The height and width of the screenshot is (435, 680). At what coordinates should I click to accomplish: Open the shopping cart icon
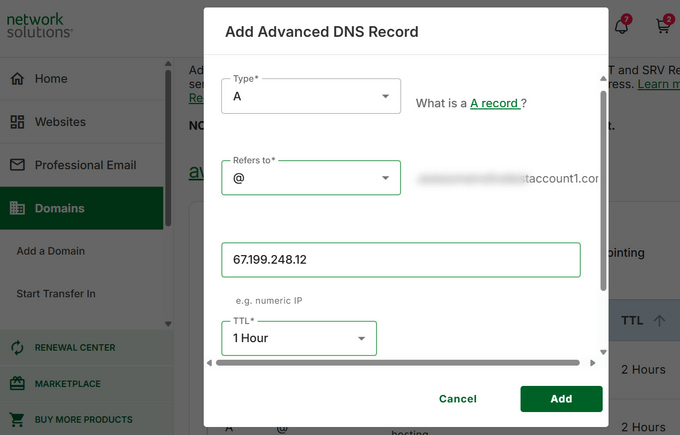point(662,27)
